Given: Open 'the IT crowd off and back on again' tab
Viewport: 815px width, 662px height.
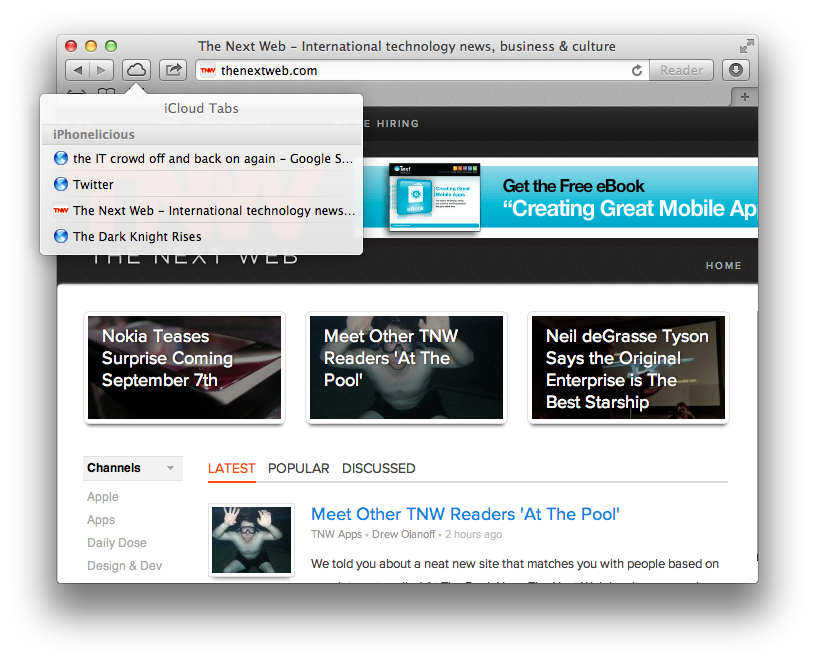Looking at the screenshot, I should click(x=202, y=158).
